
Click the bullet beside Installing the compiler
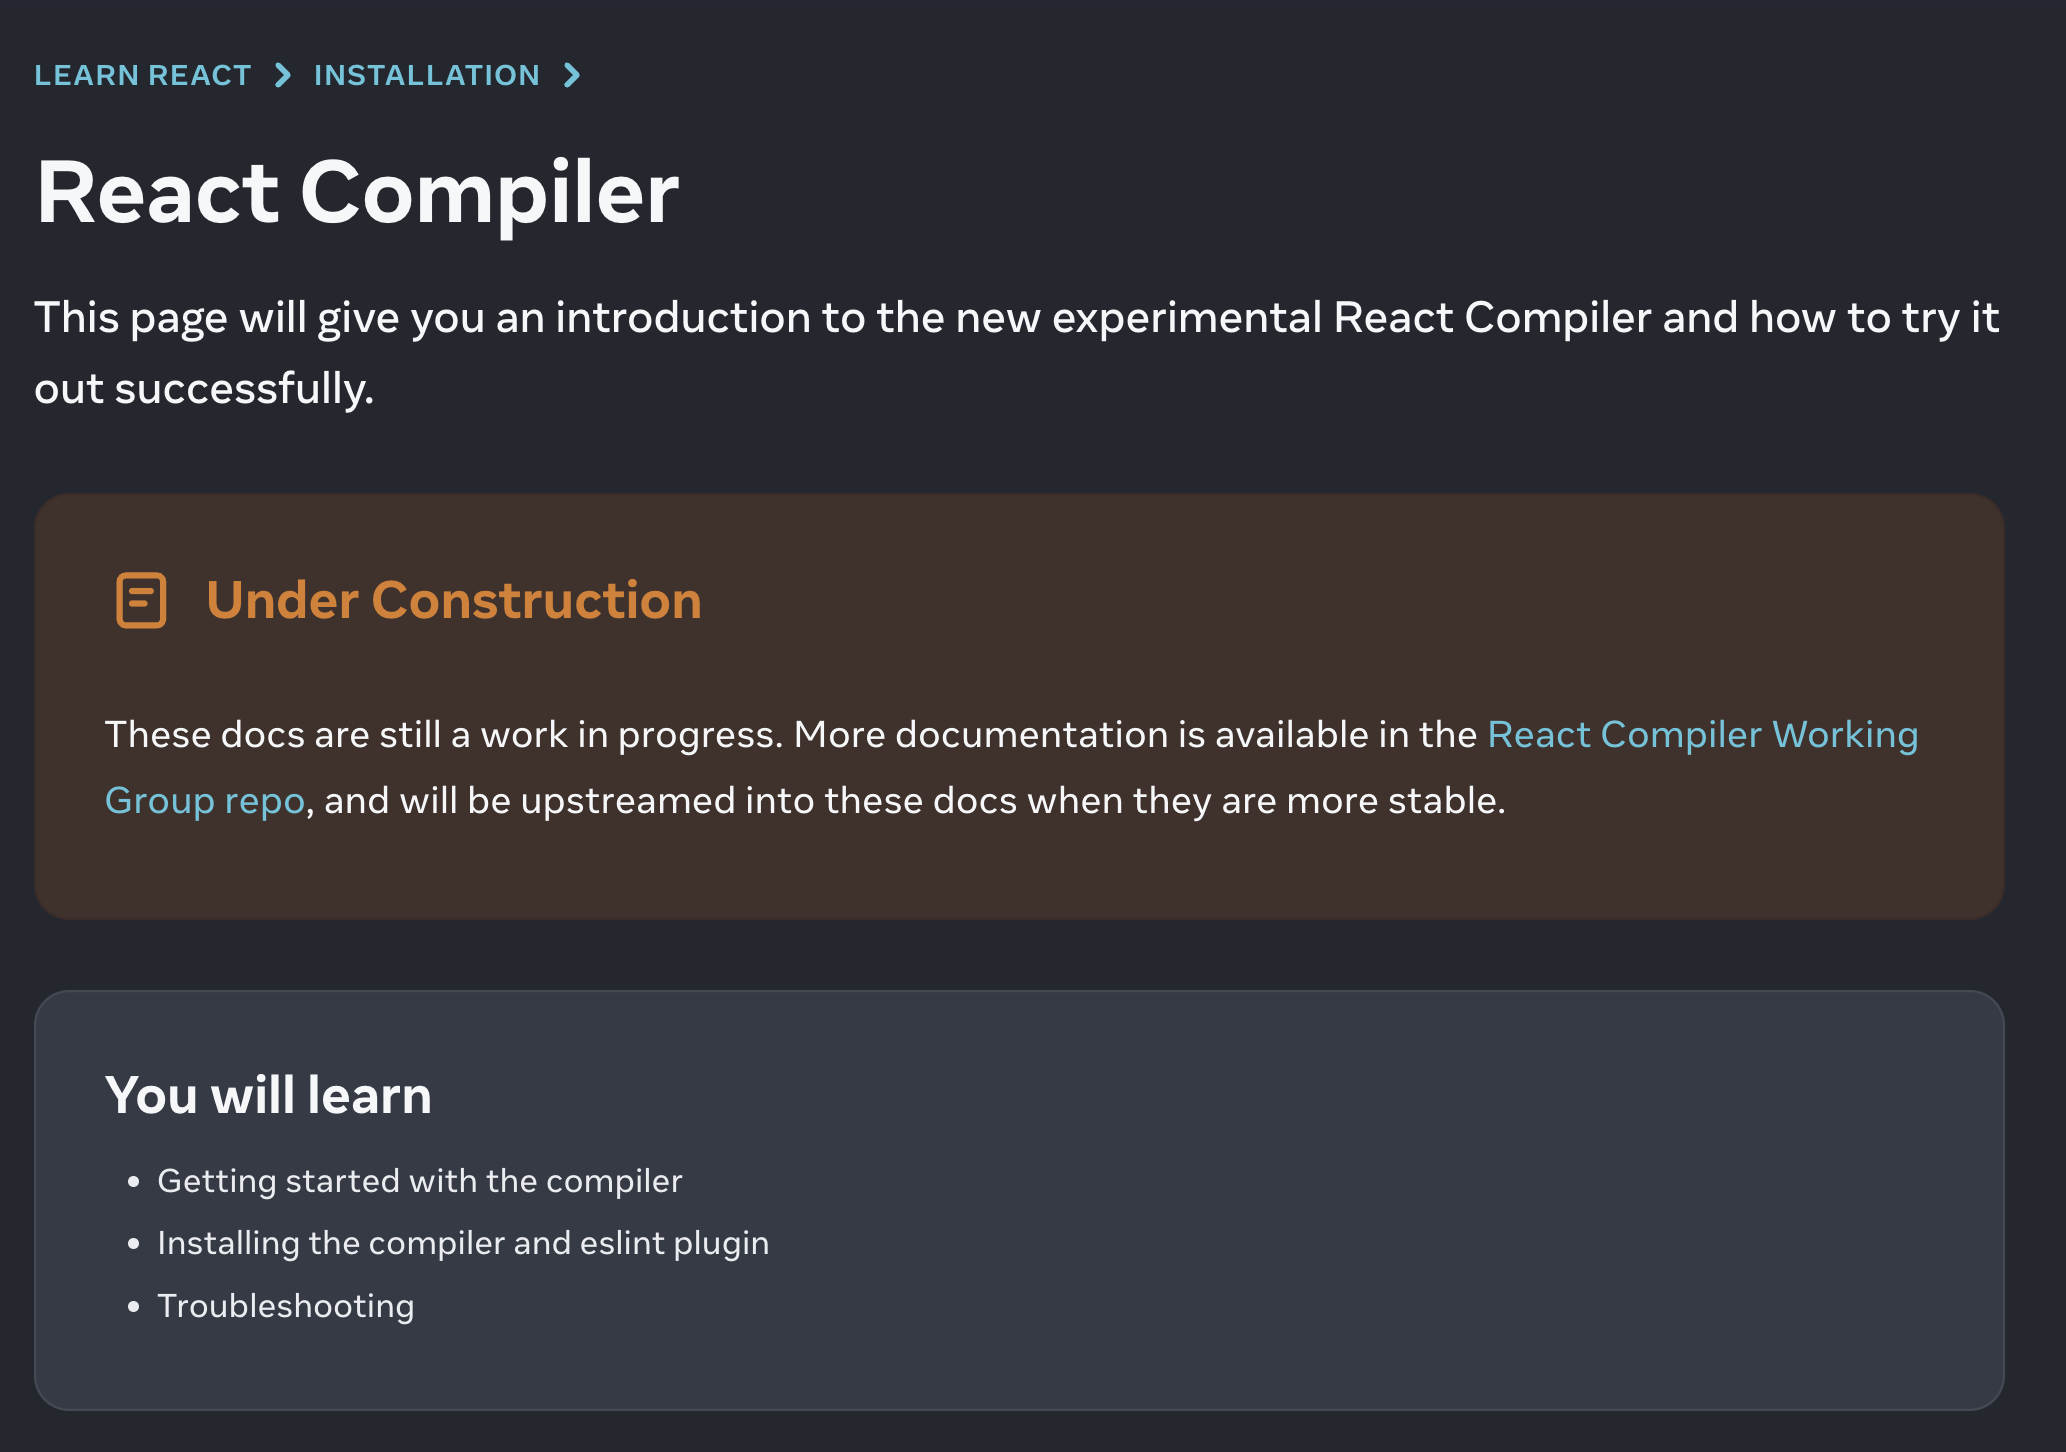click(x=133, y=1244)
